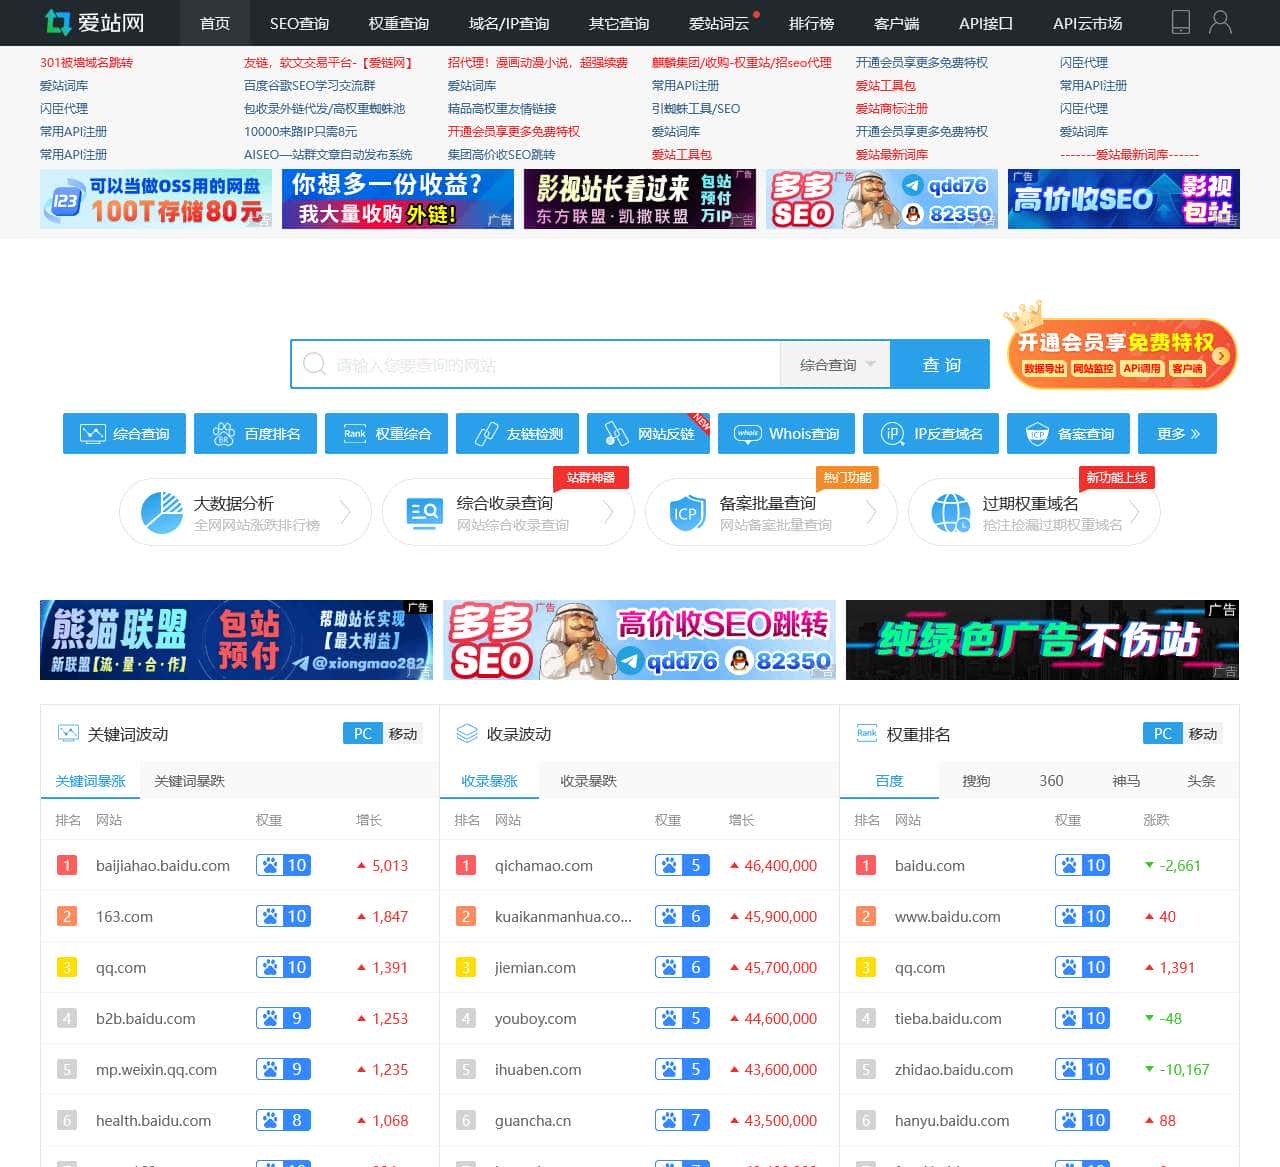Open the 熊猫联盟 ad banner

tap(236, 640)
